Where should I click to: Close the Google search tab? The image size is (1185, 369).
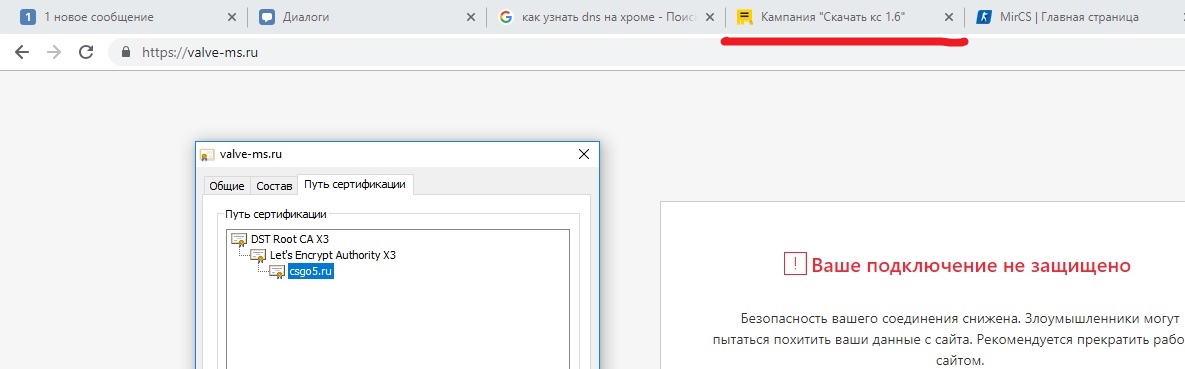click(x=709, y=17)
